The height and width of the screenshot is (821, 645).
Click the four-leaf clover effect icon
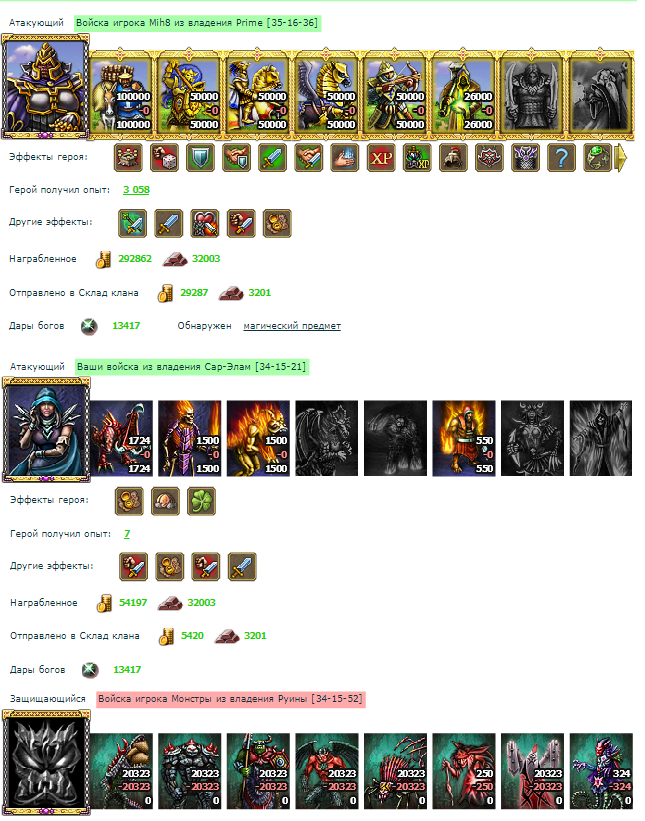(202, 501)
